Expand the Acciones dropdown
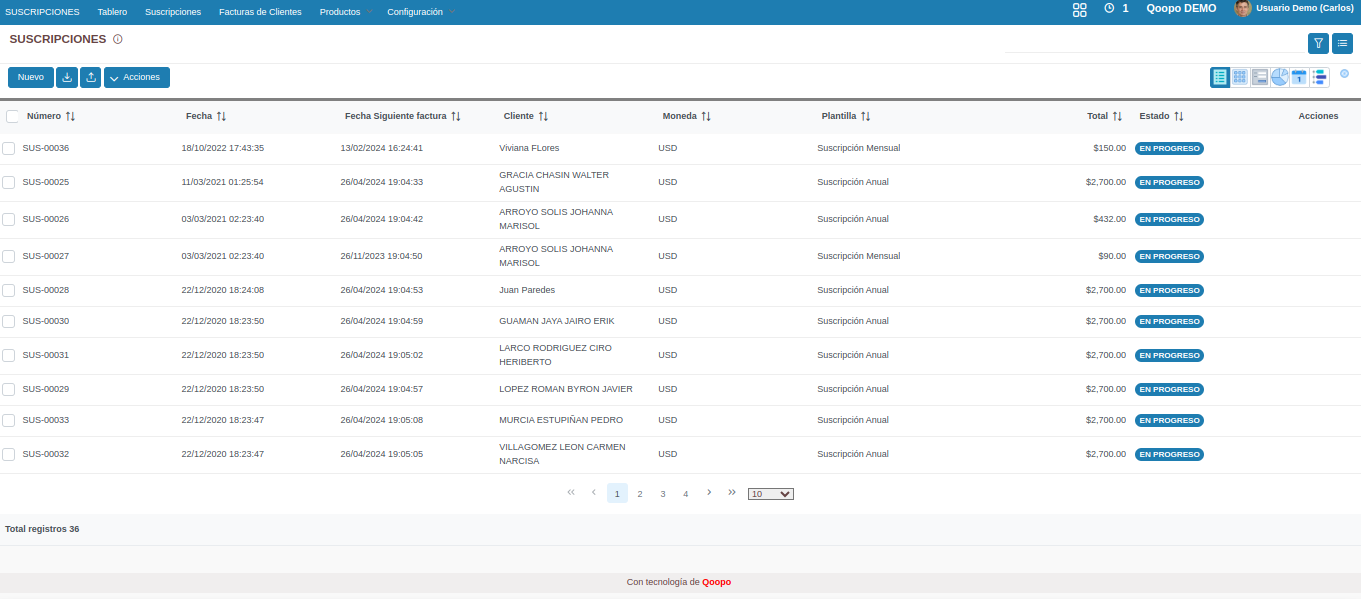 [x=137, y=77]
